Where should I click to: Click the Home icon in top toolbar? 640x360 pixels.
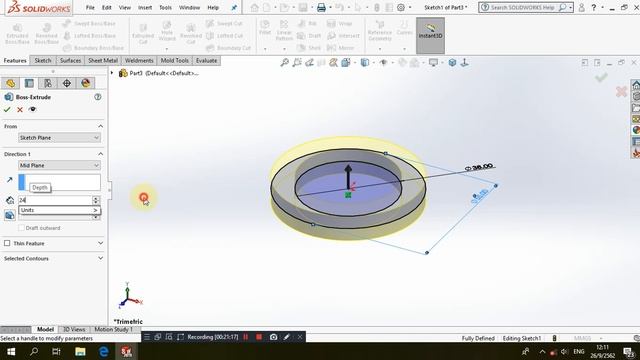click(x=254, y=7)
